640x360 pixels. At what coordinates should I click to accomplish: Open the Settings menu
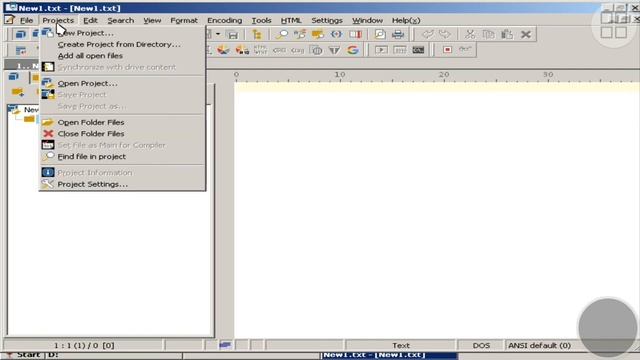pyautogui.click(x=327, y=20)
